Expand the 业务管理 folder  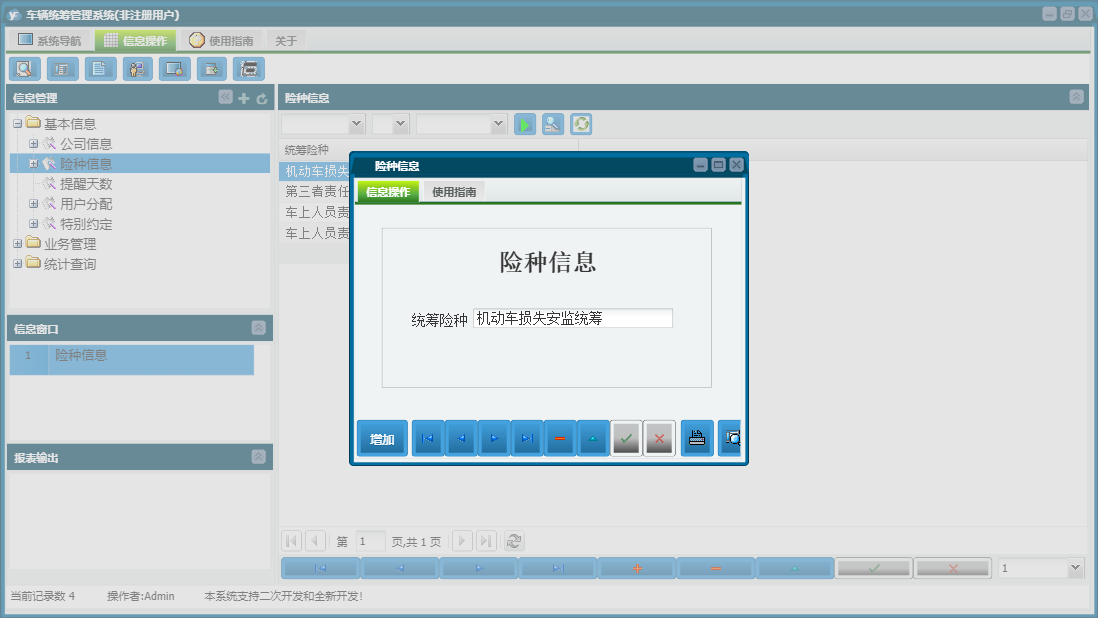[16, 243]
